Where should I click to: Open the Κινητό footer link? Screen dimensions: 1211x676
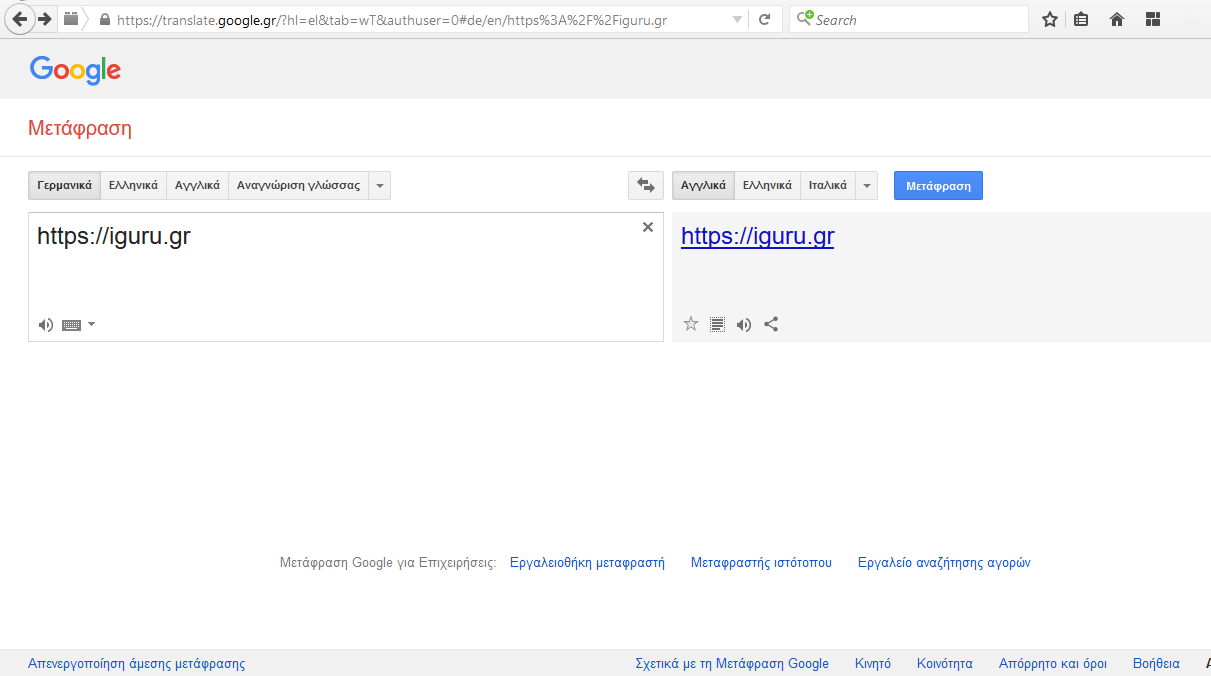pyautogui.click(x=873, y=664)
